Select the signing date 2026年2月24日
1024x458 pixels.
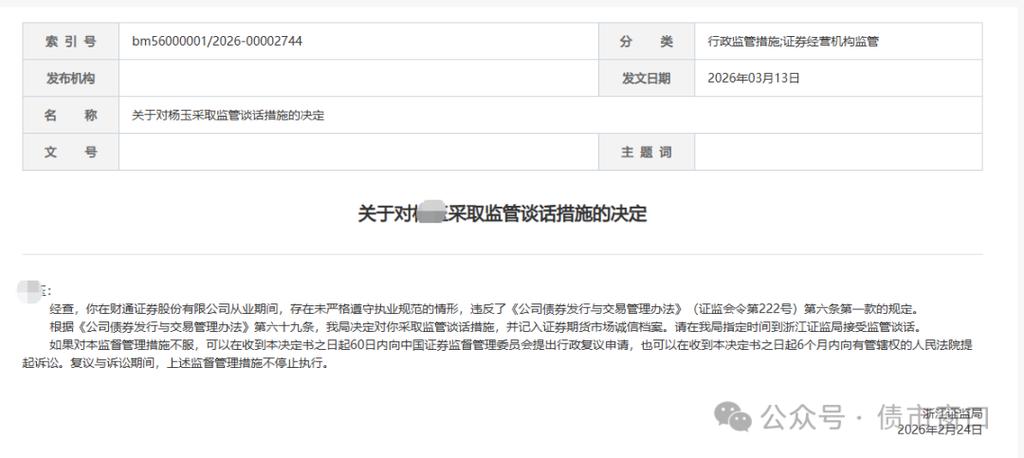[x=939, y=429]
